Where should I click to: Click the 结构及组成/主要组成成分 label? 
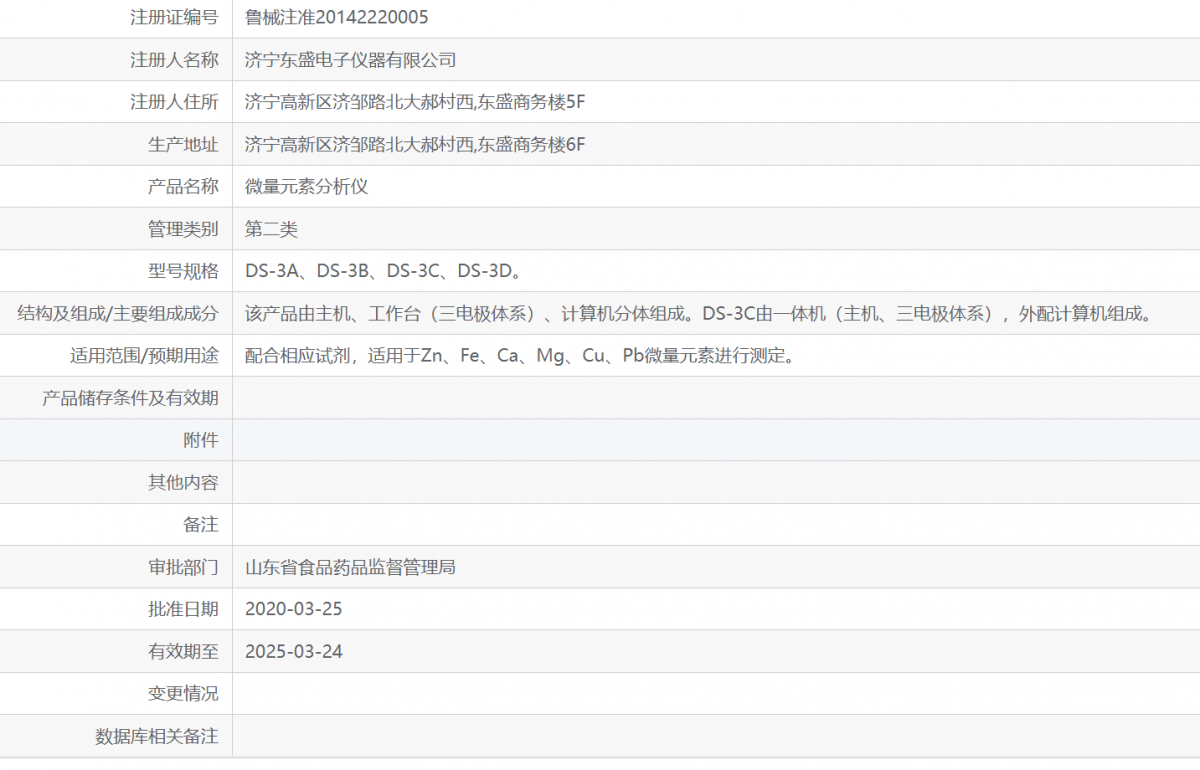click(x=118, y=313)
